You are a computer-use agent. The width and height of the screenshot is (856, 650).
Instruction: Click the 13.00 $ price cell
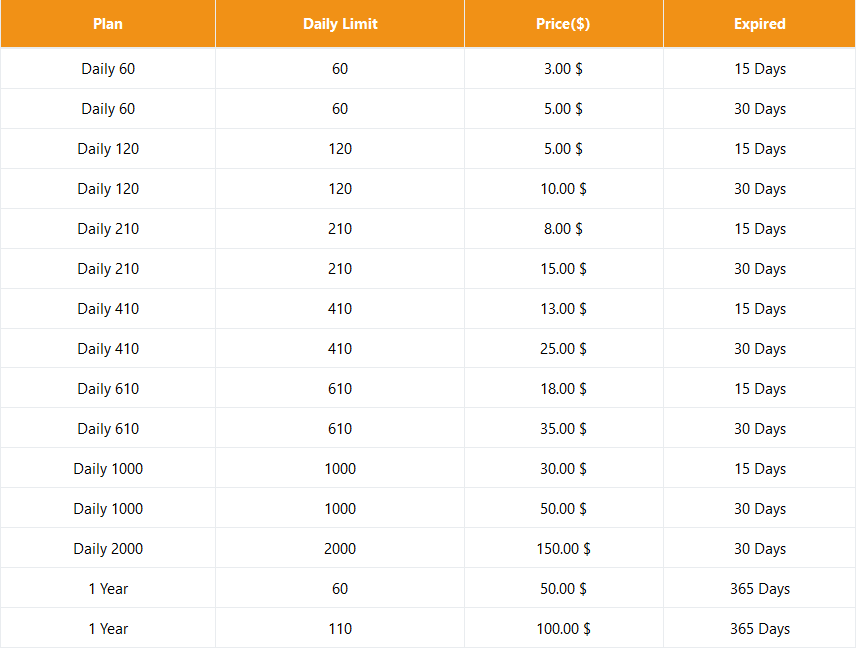(563, 309)
